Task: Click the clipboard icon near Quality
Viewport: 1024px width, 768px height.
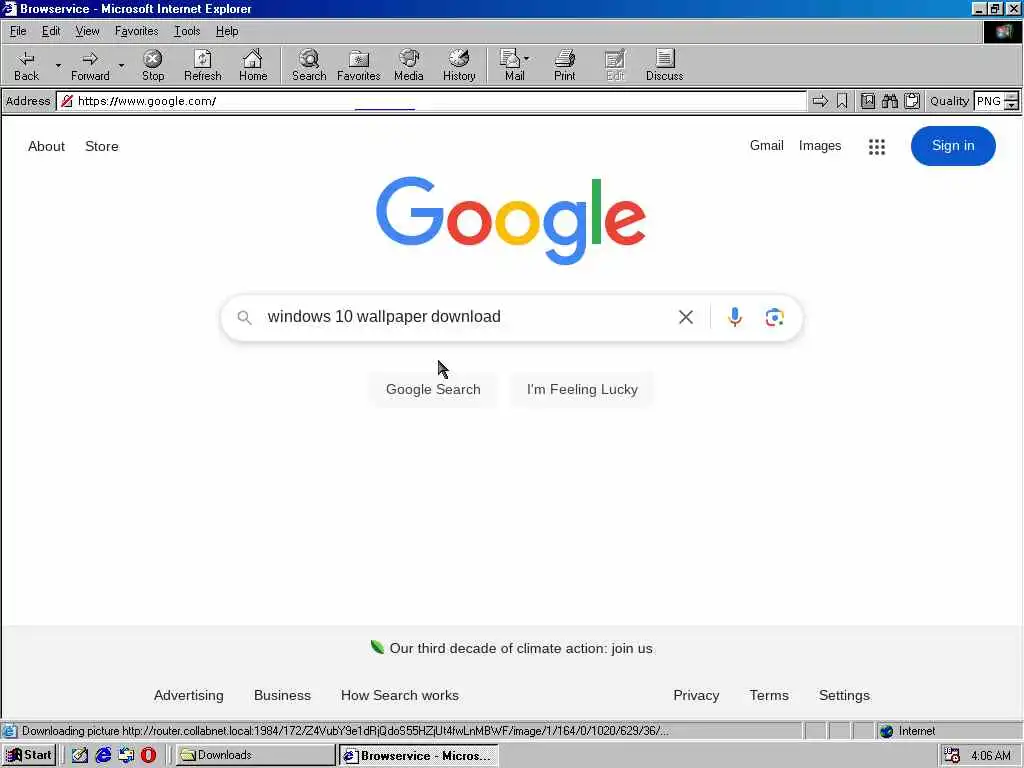Action: click(912, 101)
